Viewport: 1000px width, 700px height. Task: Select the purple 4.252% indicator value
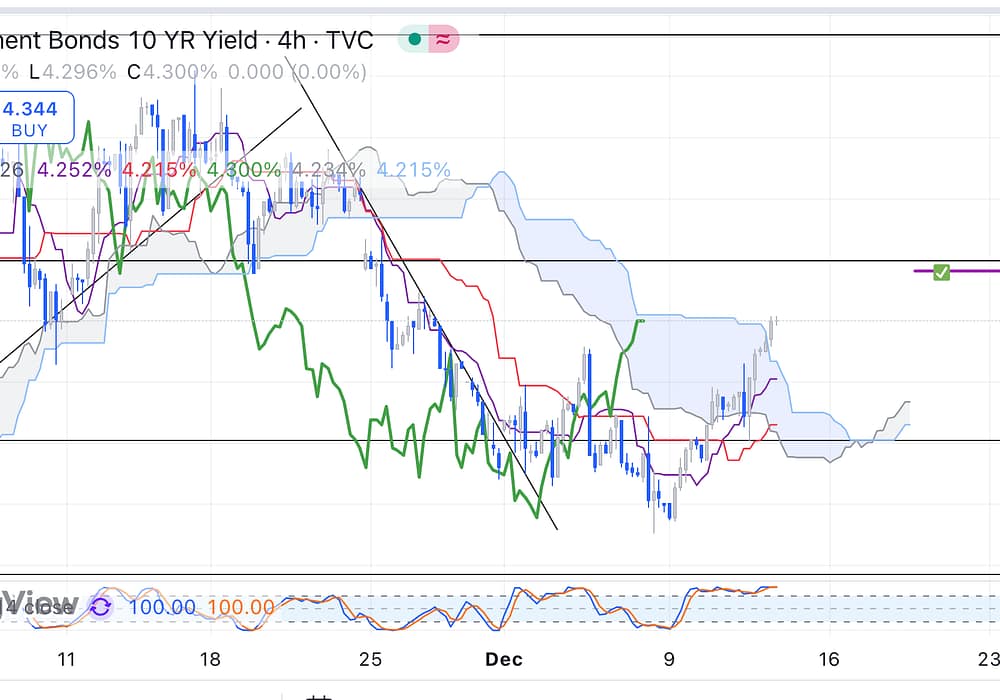[x=74, y=170]
